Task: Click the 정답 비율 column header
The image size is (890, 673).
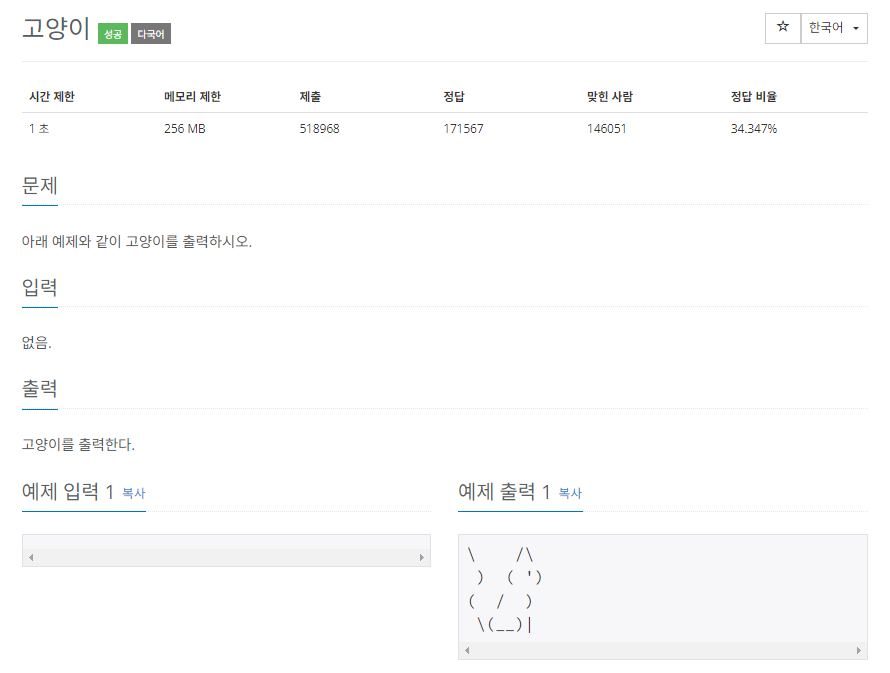Action: coord(754,97)
